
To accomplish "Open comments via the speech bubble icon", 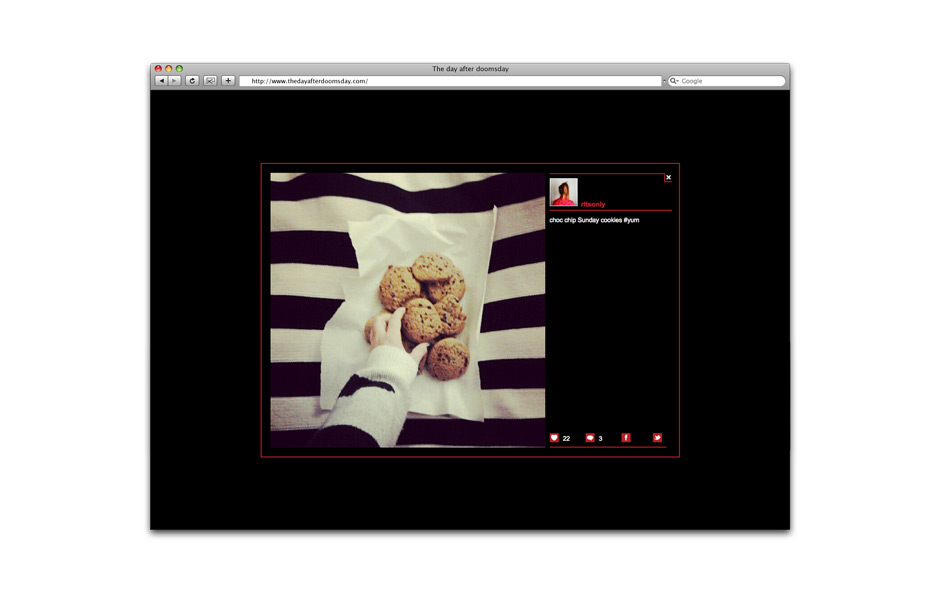I will tap(590, 438).
